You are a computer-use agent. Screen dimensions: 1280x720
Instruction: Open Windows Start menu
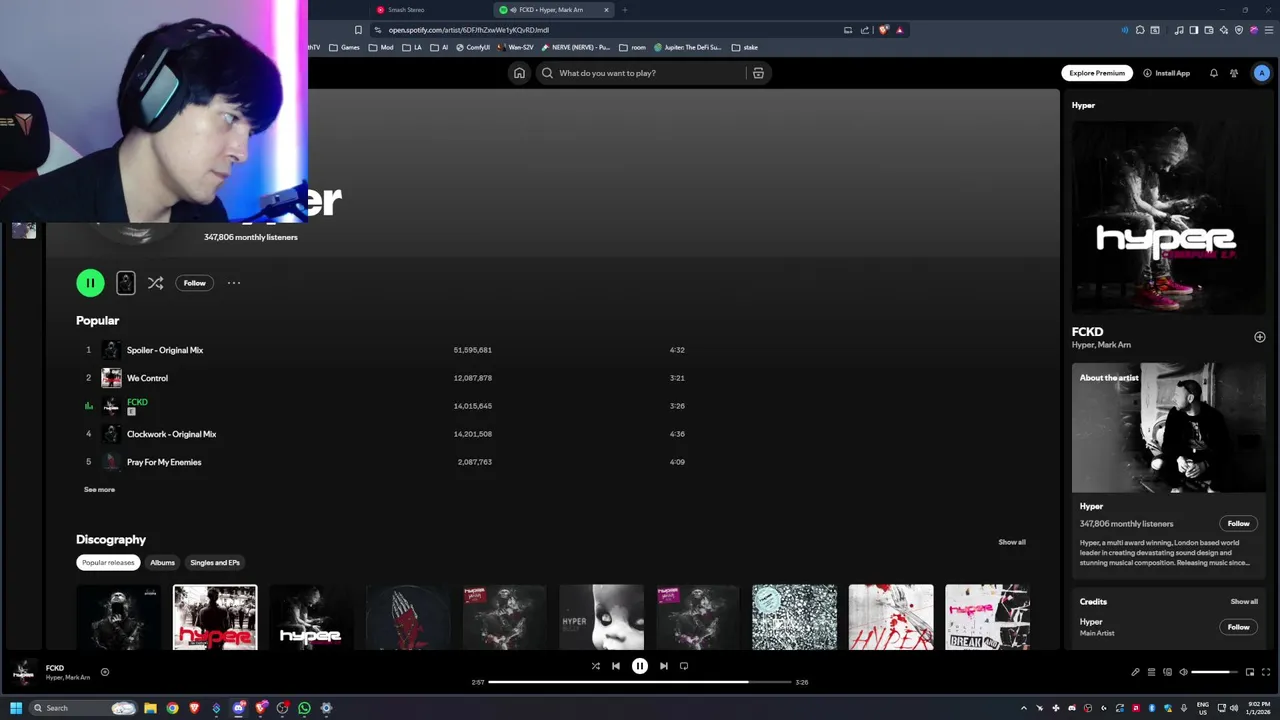[x=16, y=708]
